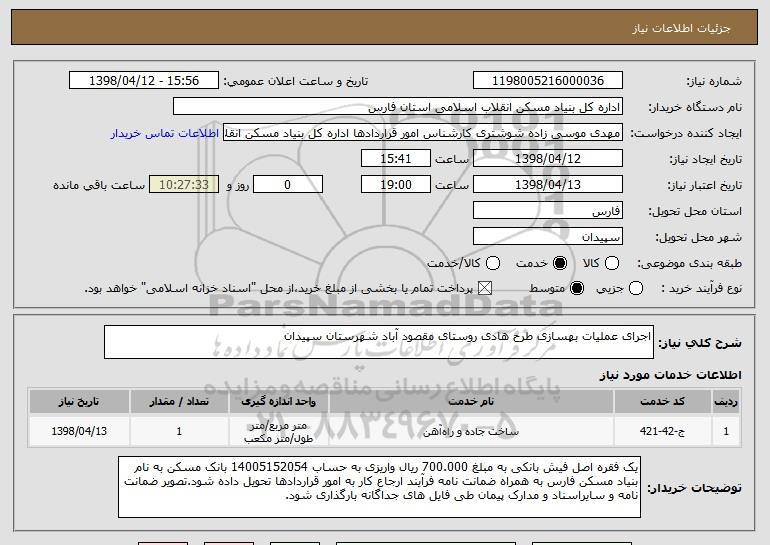This screenshot has width=770, height=545.
Task: Click the جزئیات اطلاعات نیاز header bar
Action: 385,27
